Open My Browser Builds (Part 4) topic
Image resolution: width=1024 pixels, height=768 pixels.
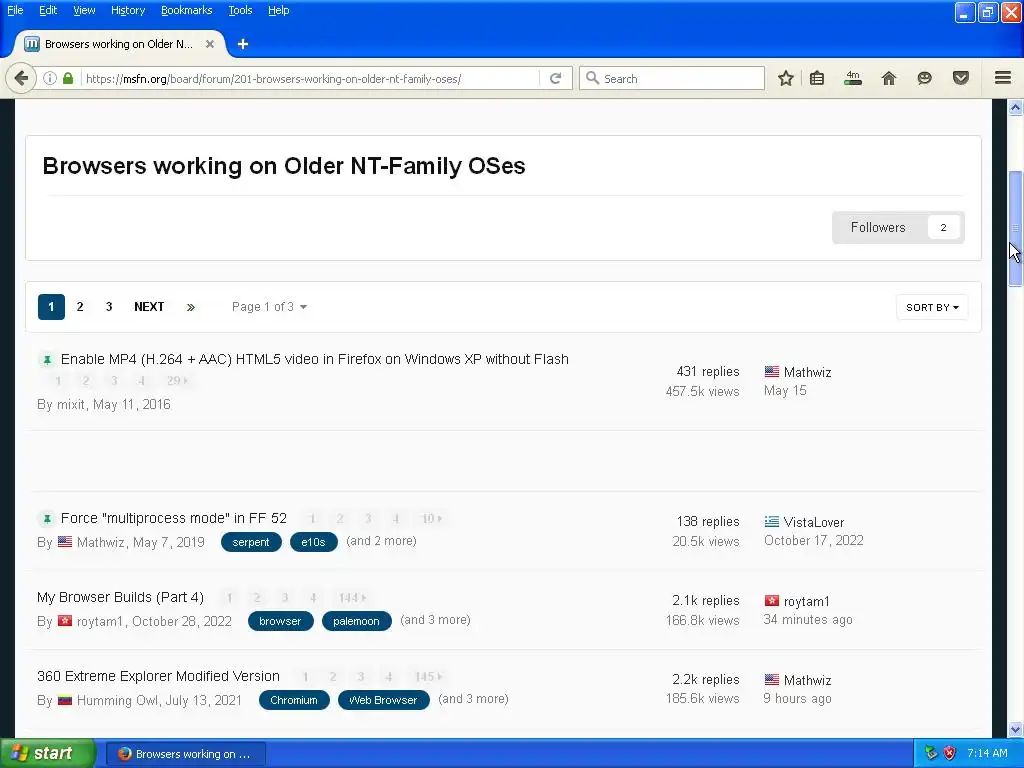click(120, 597)
